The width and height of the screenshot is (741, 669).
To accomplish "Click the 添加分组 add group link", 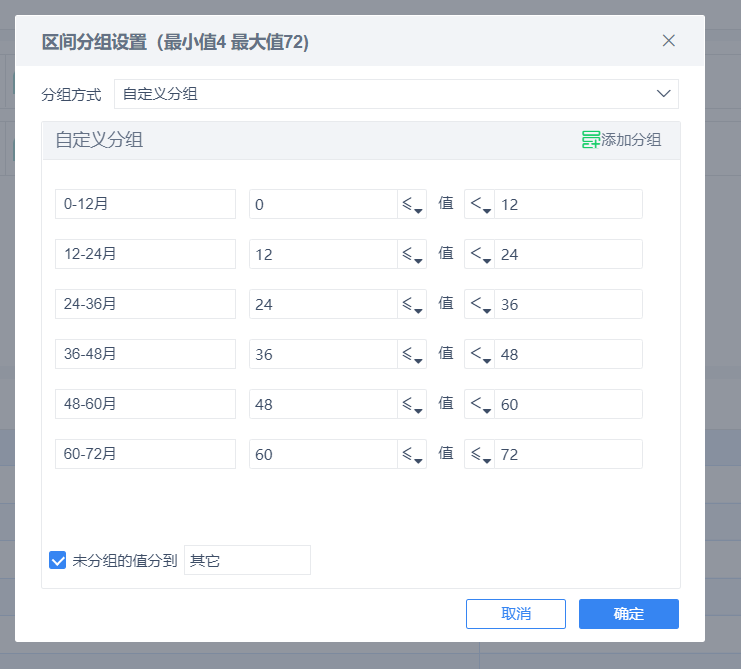I will [631, 140].
